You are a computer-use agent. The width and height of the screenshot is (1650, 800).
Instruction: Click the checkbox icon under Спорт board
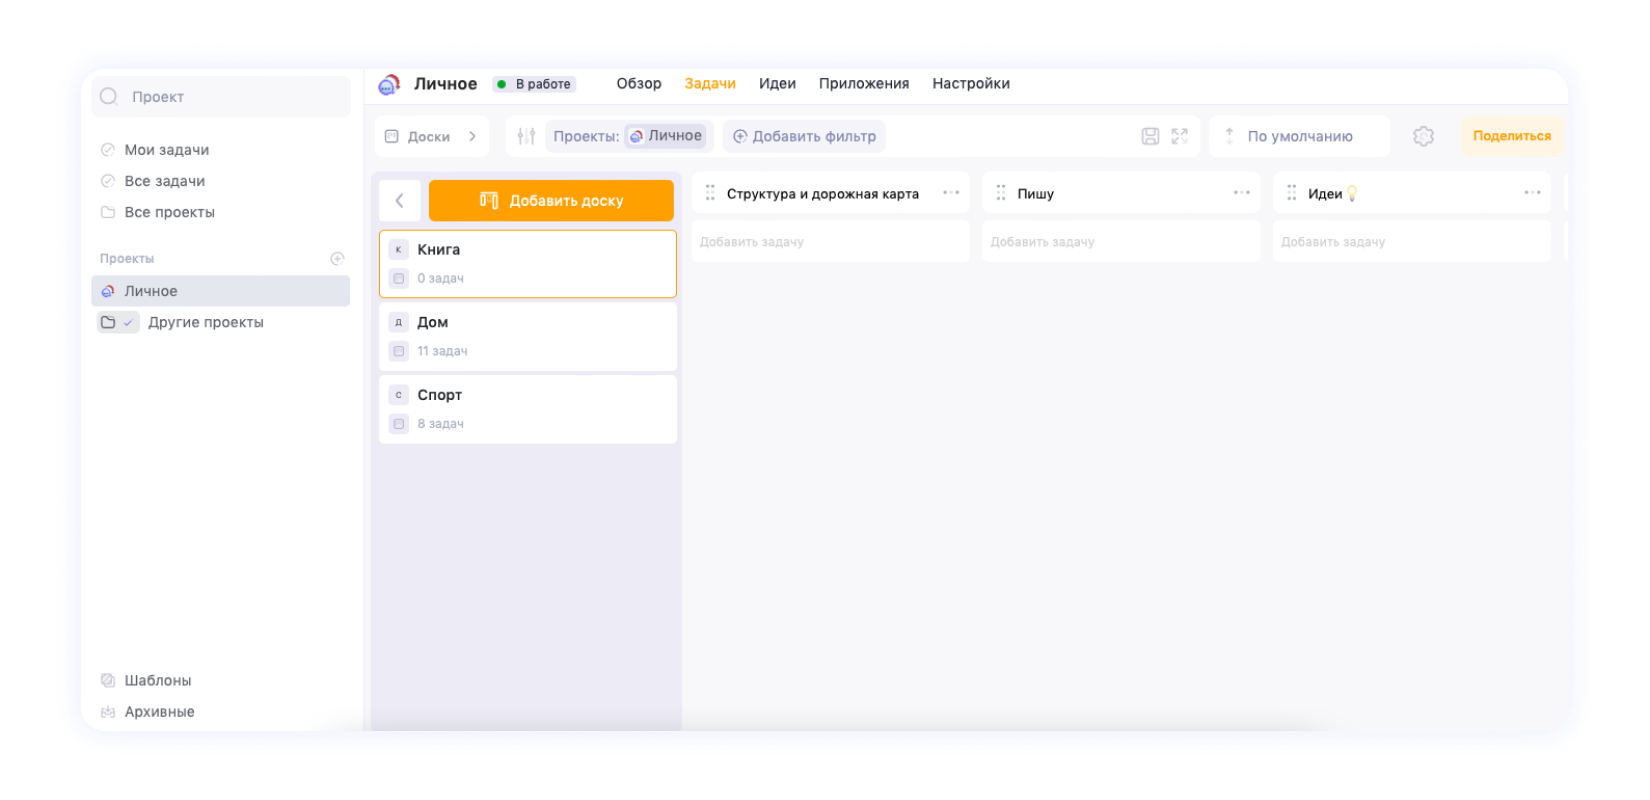pos(399,424)
